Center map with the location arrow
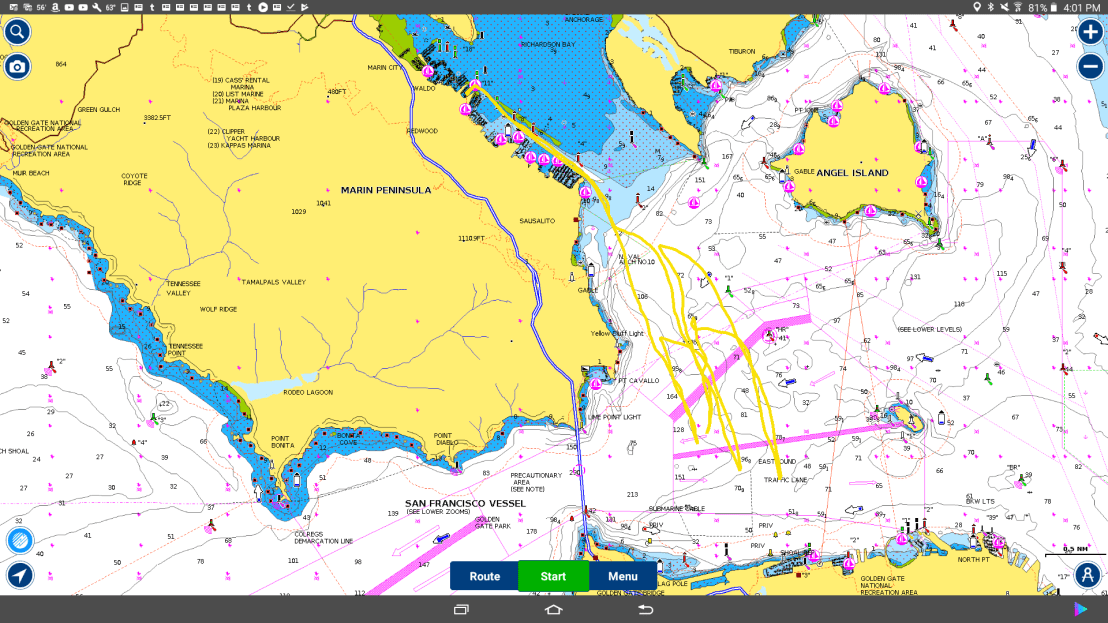The height and width of the screenshot is (623, 1108). click(19, 575)
